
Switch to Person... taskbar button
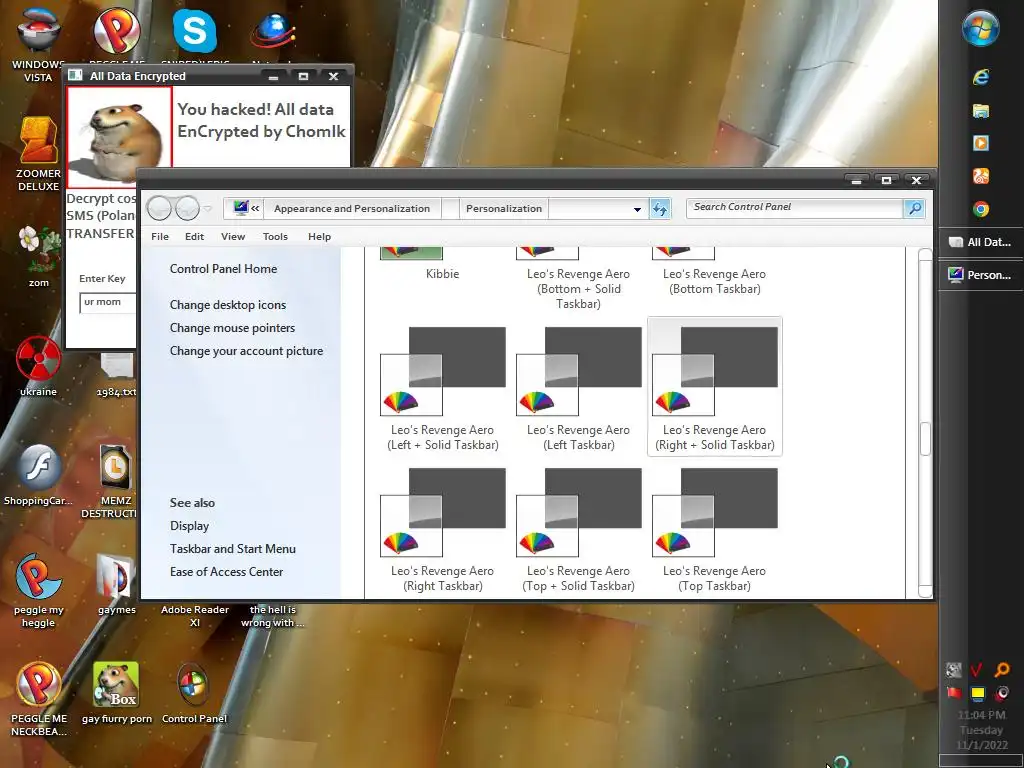click(980, 274)
